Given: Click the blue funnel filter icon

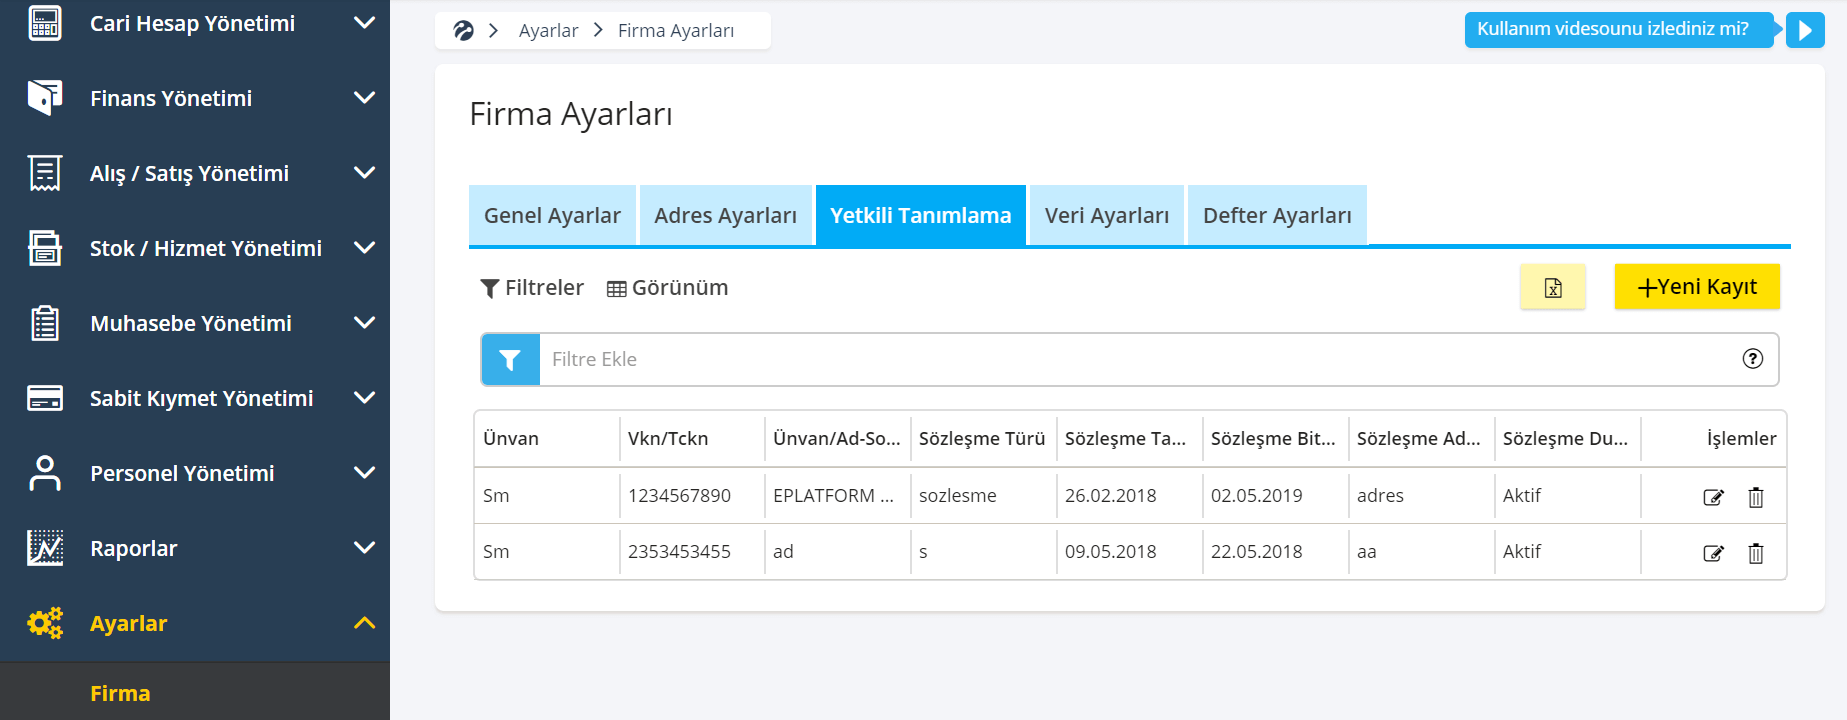Looking at the screenshot, I should [x=510, y=360].
